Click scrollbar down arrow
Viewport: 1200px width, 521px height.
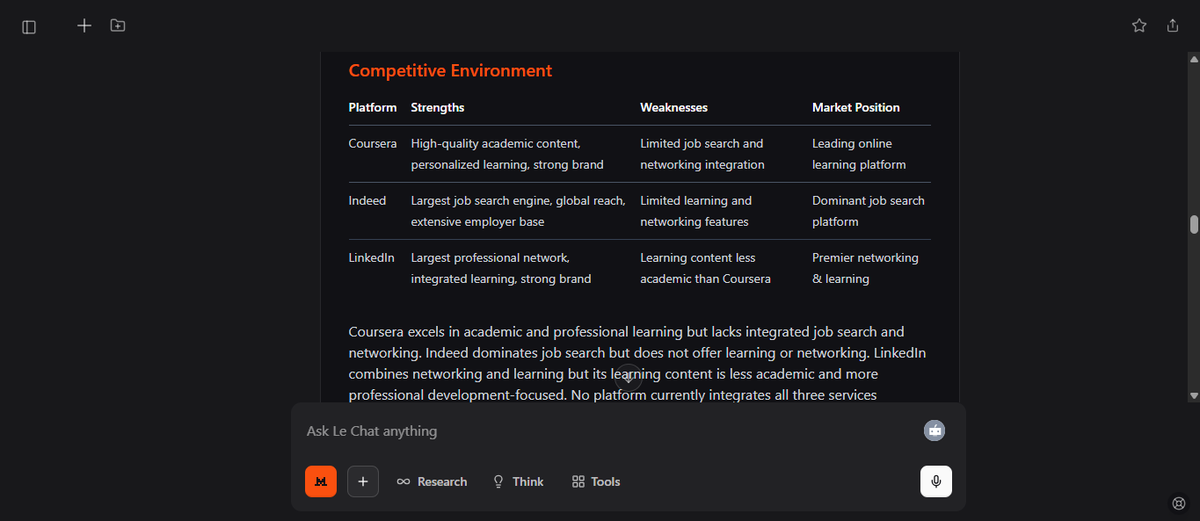(1194, 396)
